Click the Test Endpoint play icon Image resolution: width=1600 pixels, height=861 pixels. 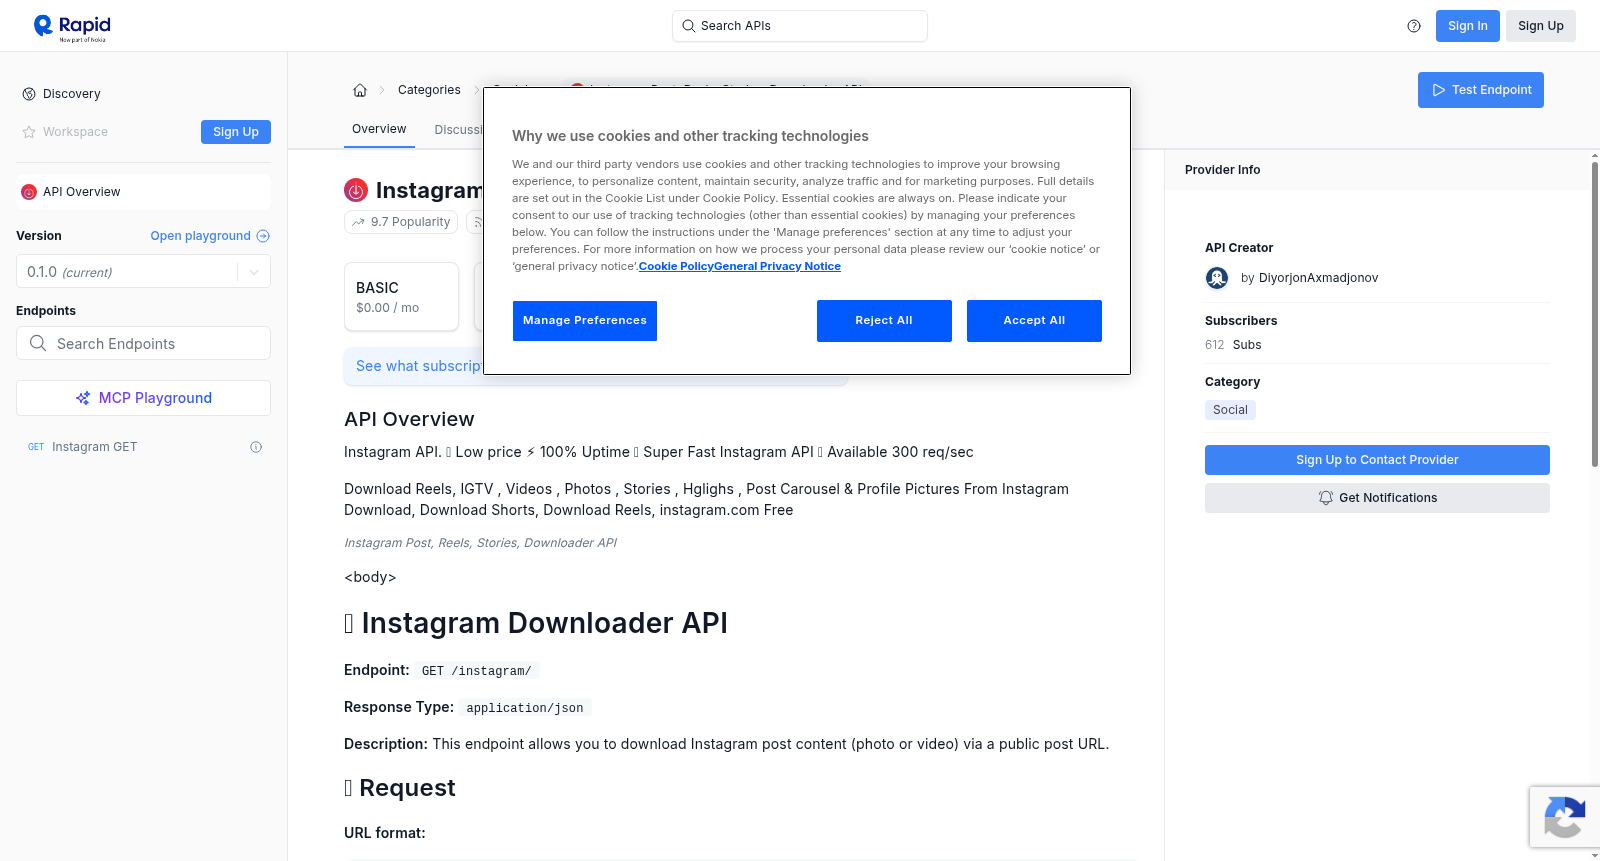1439,90
